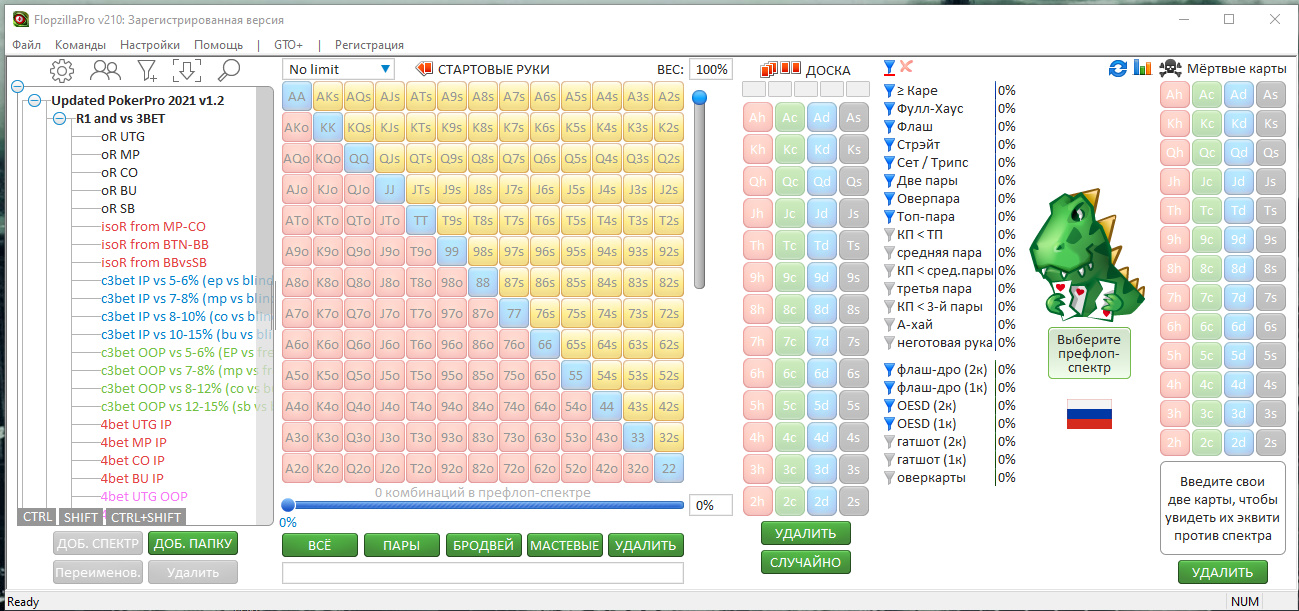Click the Выберите префлоп-спектр button
The height and width of the screenshot is (611, 1299).
tap(1089, 353)
